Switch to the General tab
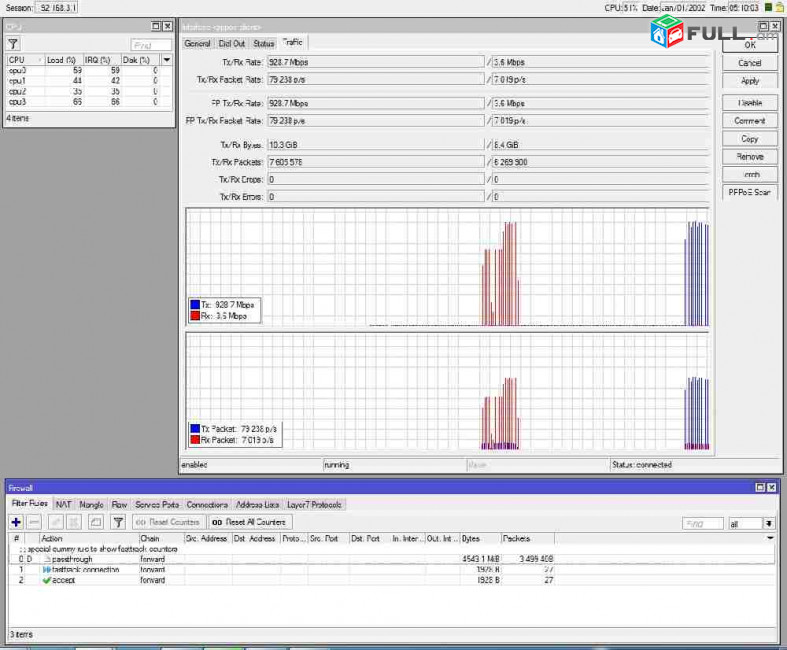Viewport: 787px width, 650px height. coord(197,44)
